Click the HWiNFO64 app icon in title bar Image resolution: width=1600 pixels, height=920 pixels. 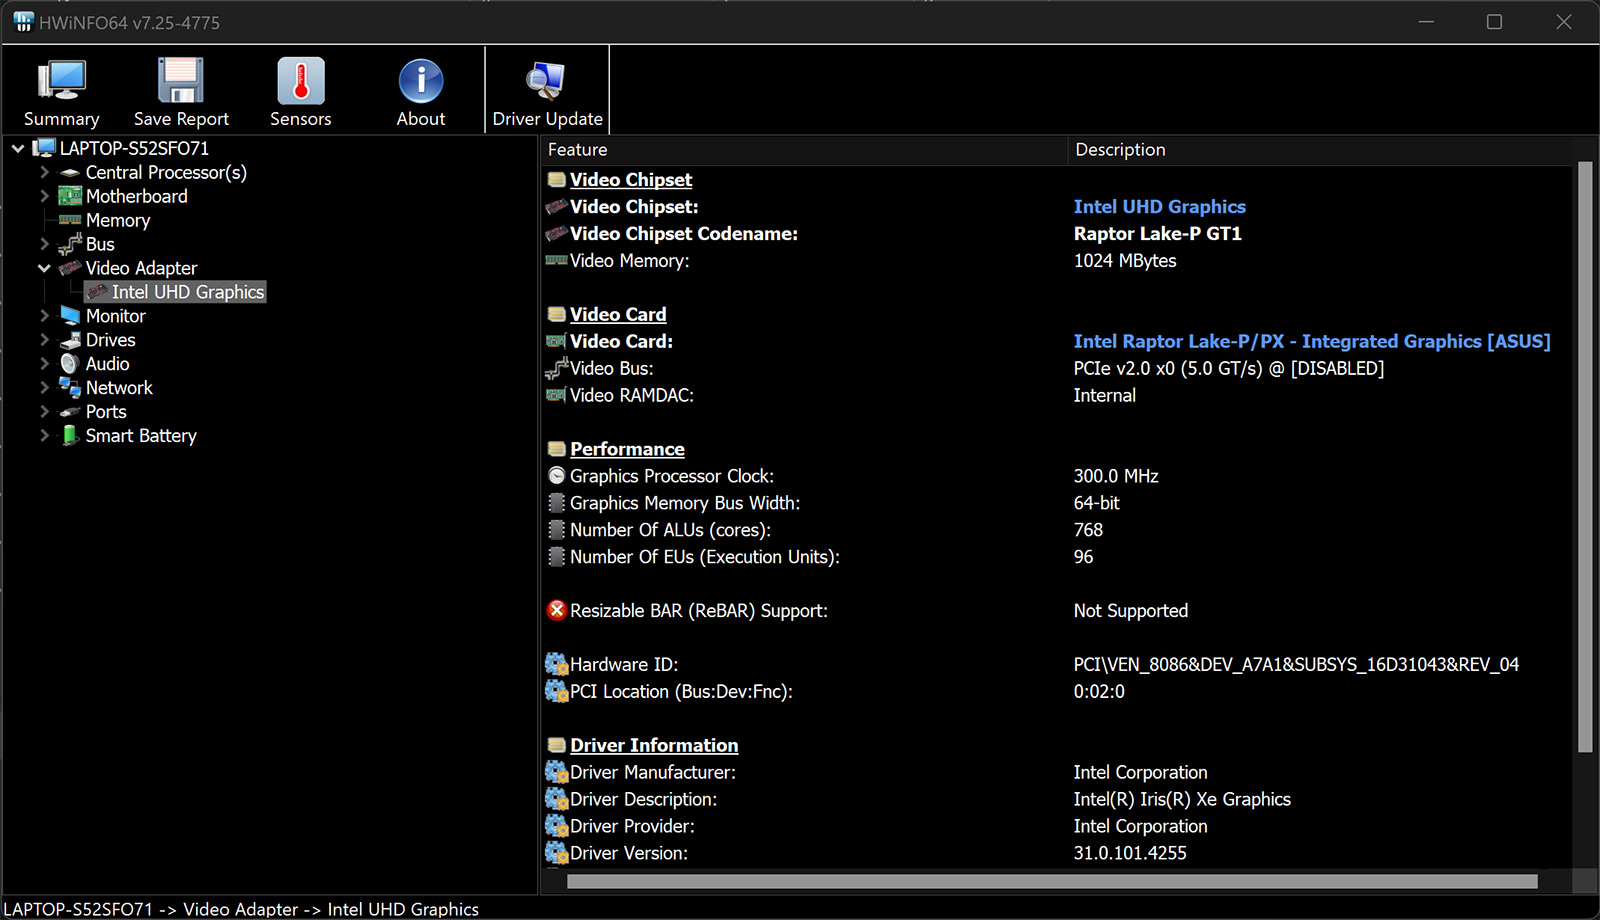click(x=24, y=22)
